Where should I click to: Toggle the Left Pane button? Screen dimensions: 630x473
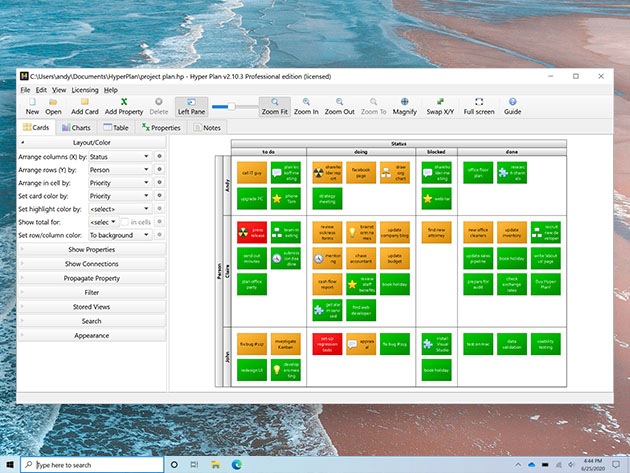coord(191,102)
